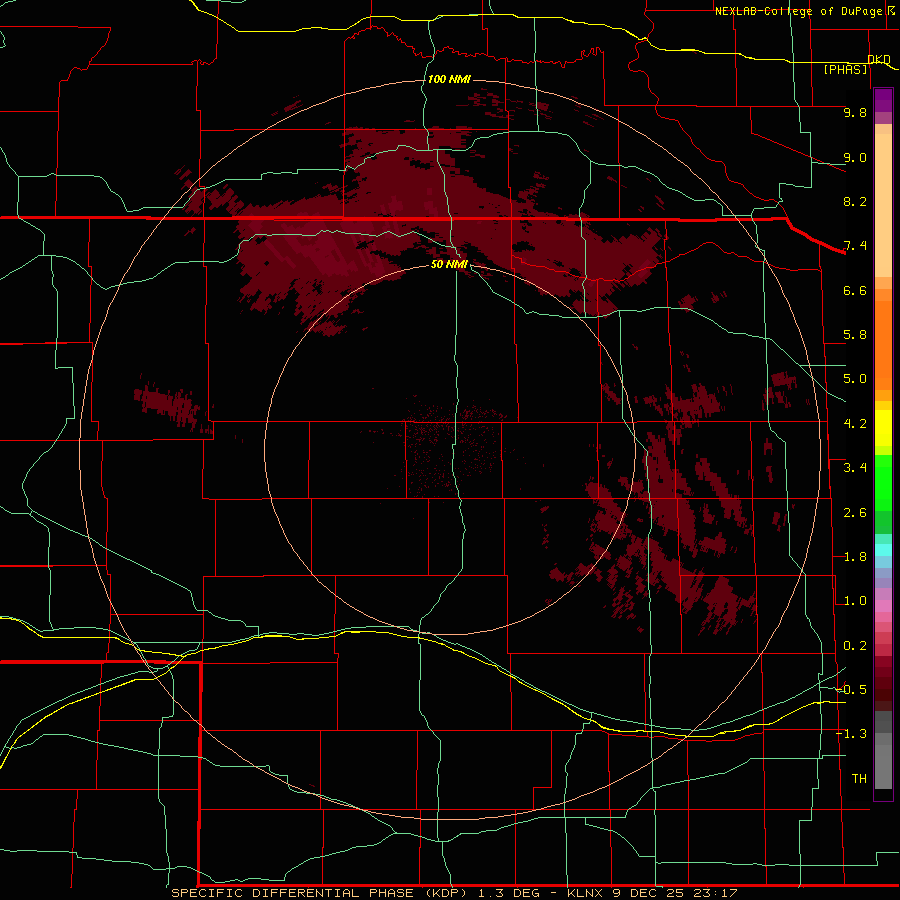Click the 1.8 scale value

pos(855,557)
